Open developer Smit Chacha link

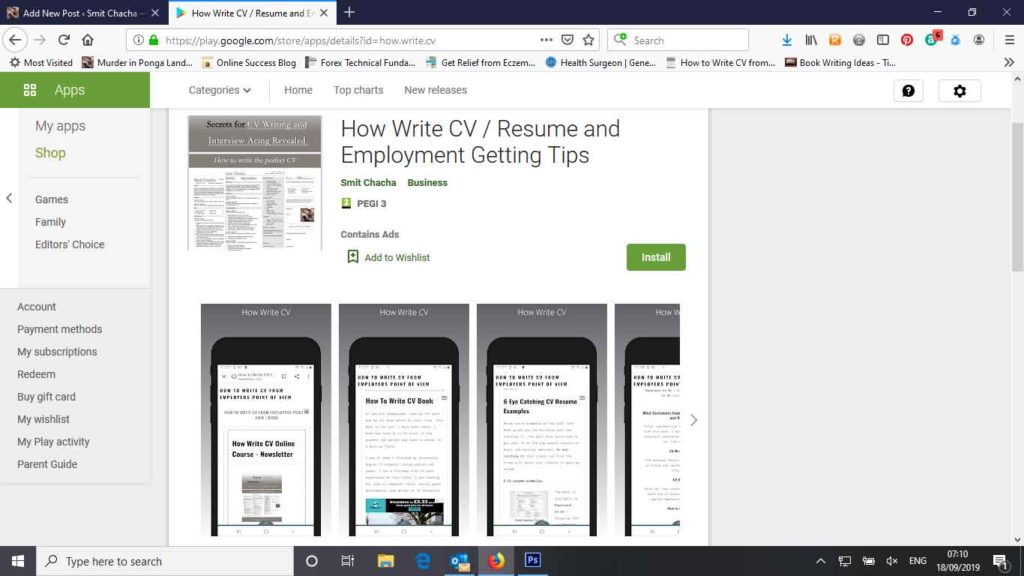tap(368, 183)
